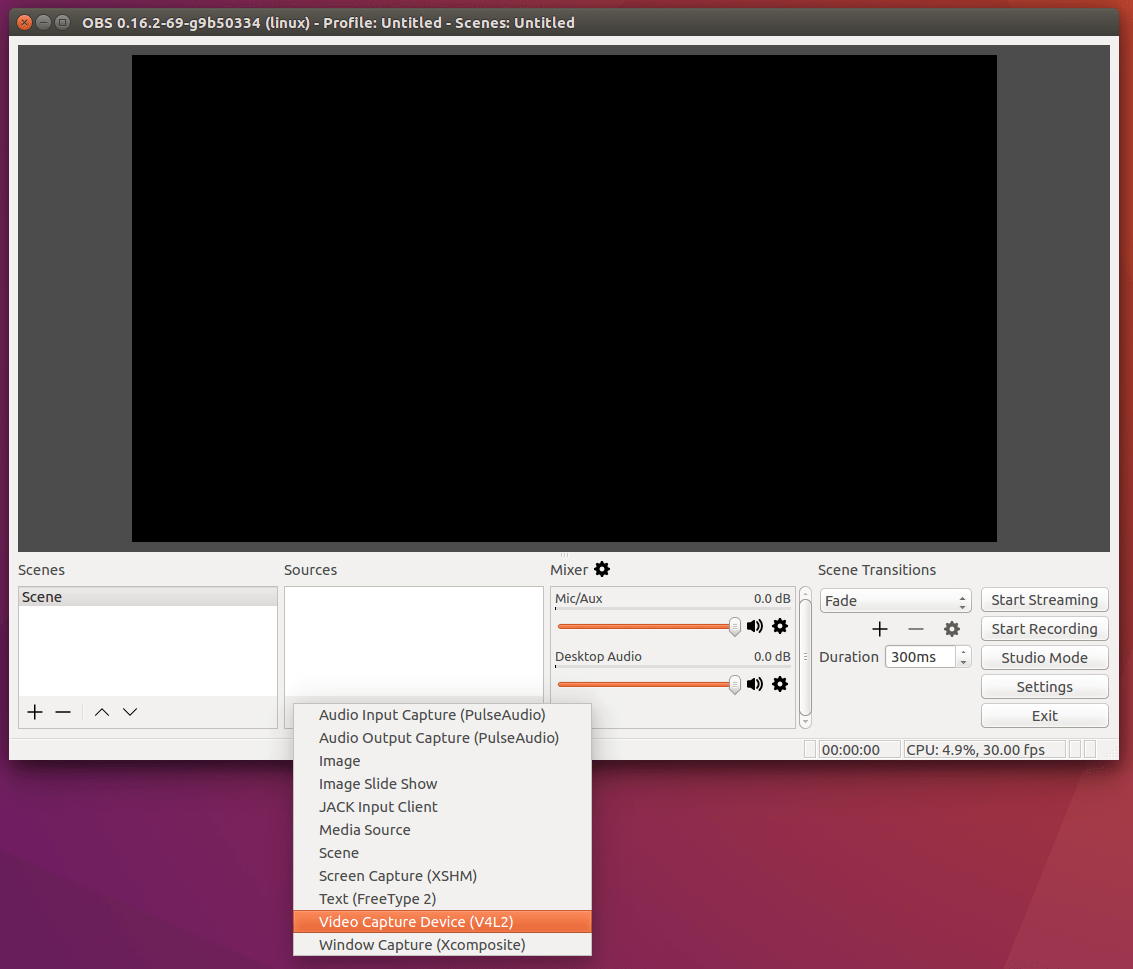The width and height of the screenshot is (1133, 969).
Task: Choose Screen Capture (XSHM) from the menu
Action: coord(397,875)
